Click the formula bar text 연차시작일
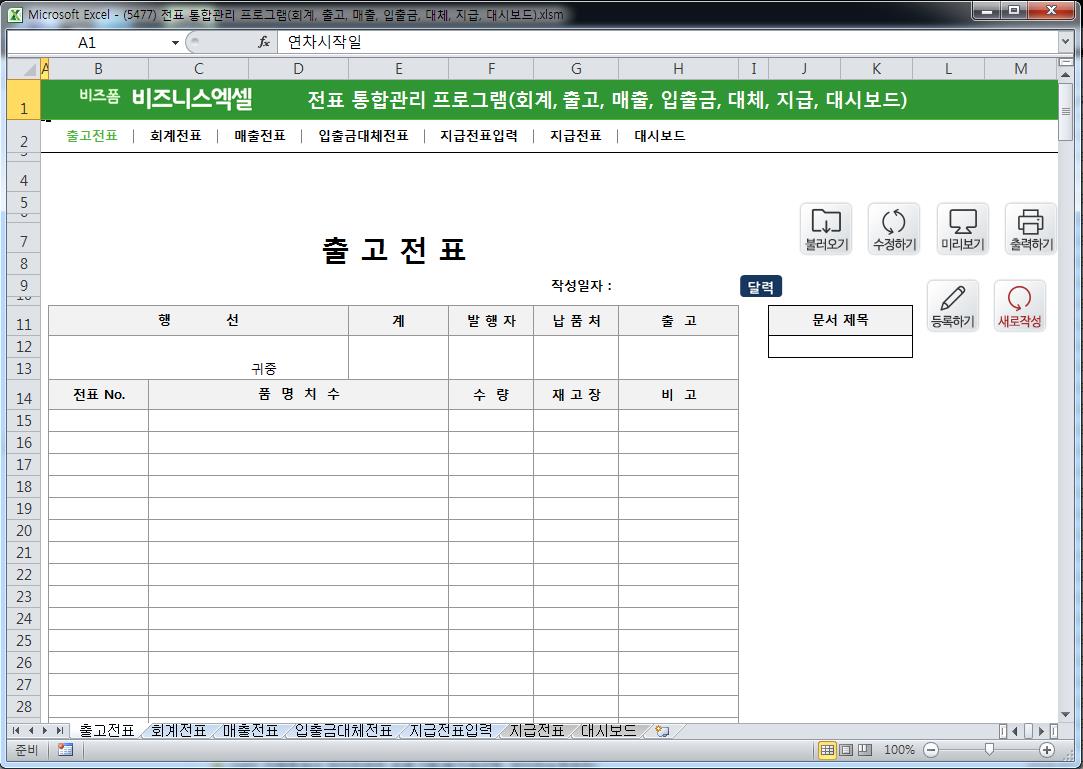The image size is (1083, 769). pos(325,42)
